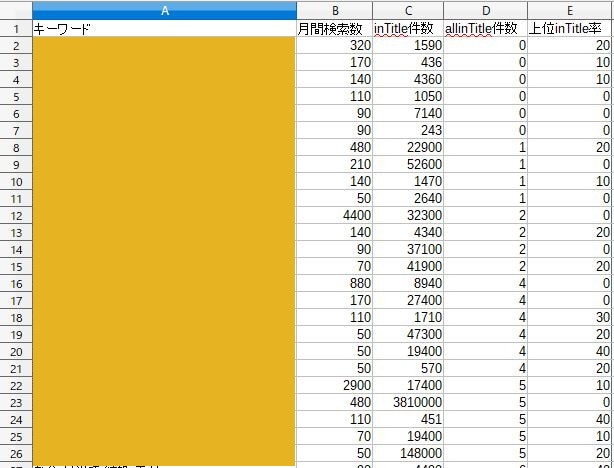Select the value 30 in row 18
Screen dimensions: 614x468
click(570, 317)
